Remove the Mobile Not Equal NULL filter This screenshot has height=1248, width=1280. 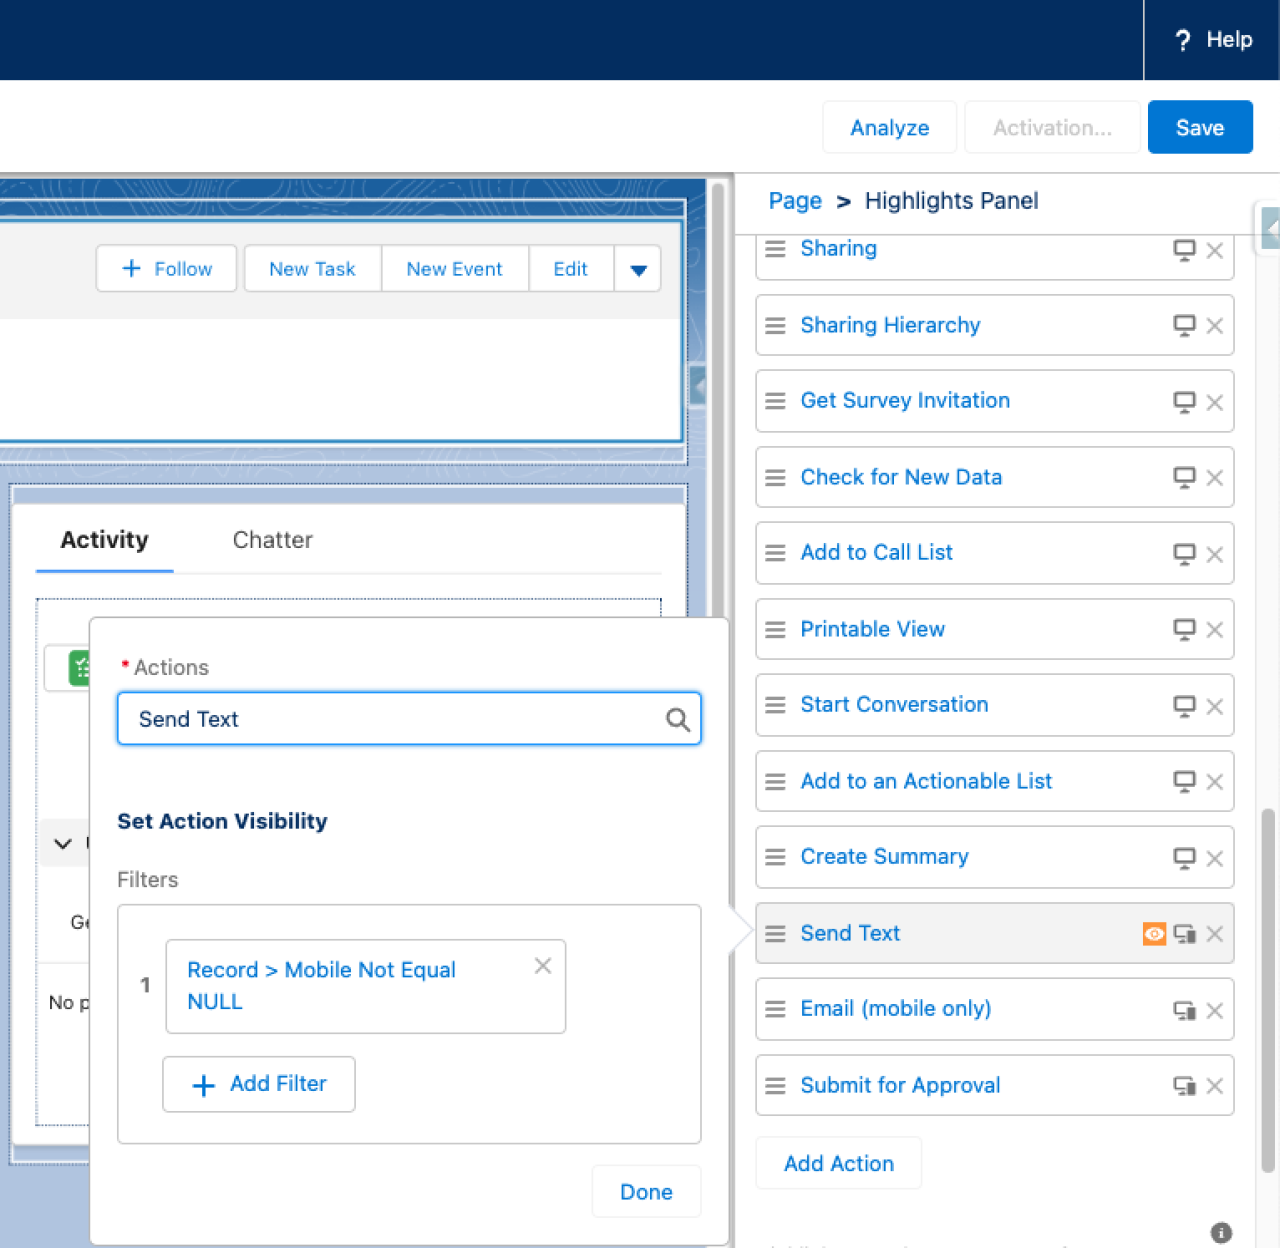point(543,965)
